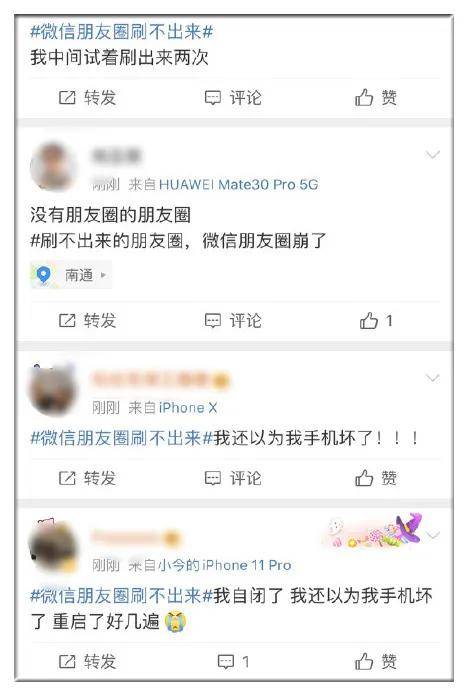
Task: Open the #微信朋友圈刷不出来# hashtag in the top post
Action: pyautogui.click(x=122, y=32)
